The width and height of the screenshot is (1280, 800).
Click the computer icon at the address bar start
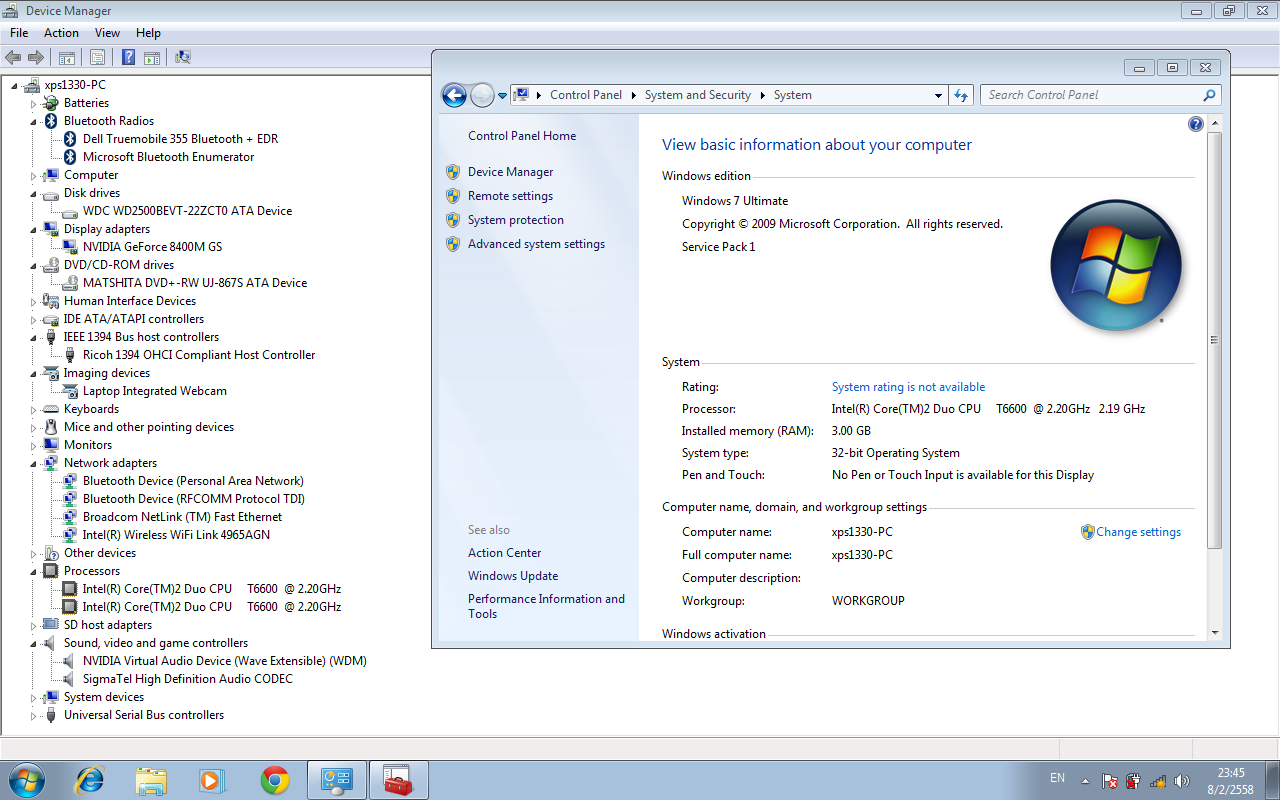pyautogui.click(x=520, y=95)
